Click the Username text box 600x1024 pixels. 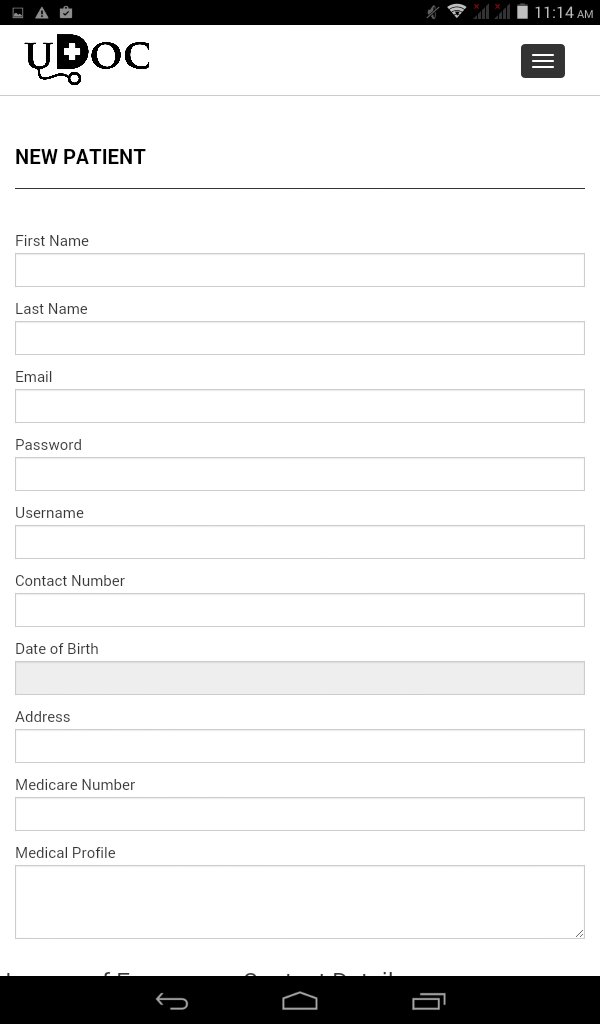pos(300,541)
